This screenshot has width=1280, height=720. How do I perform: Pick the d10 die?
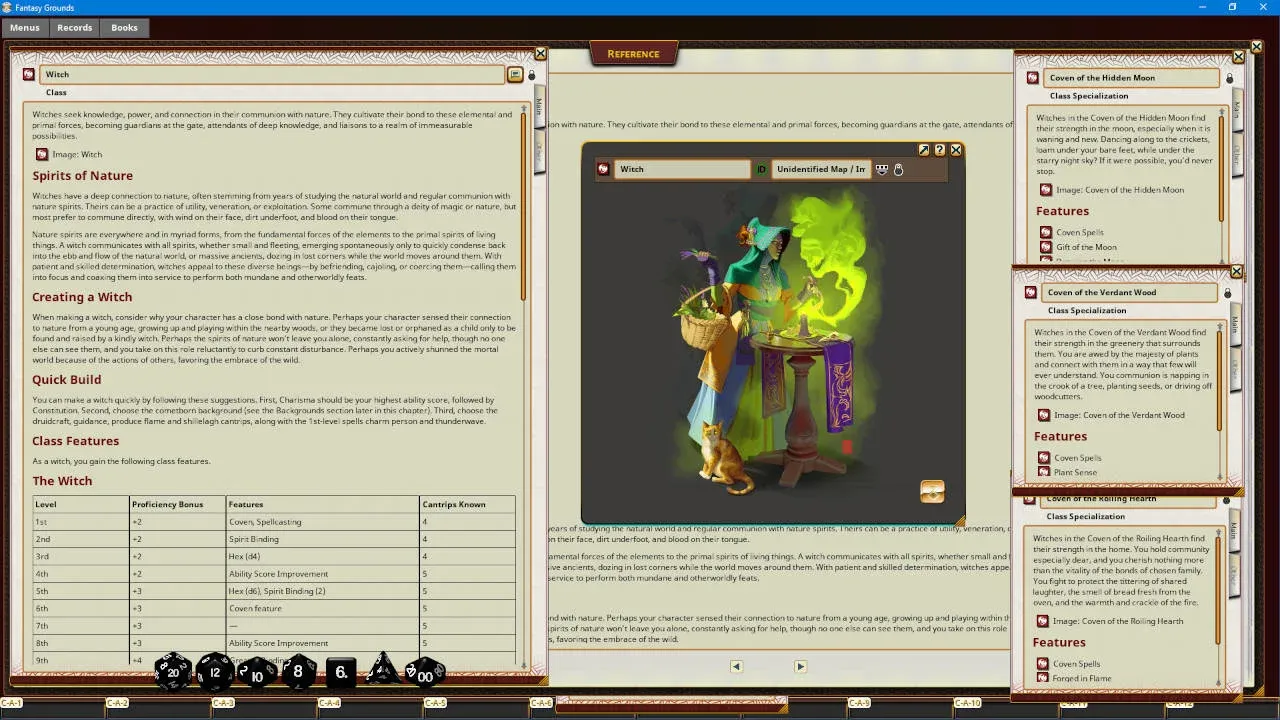[x=257, y=673]
